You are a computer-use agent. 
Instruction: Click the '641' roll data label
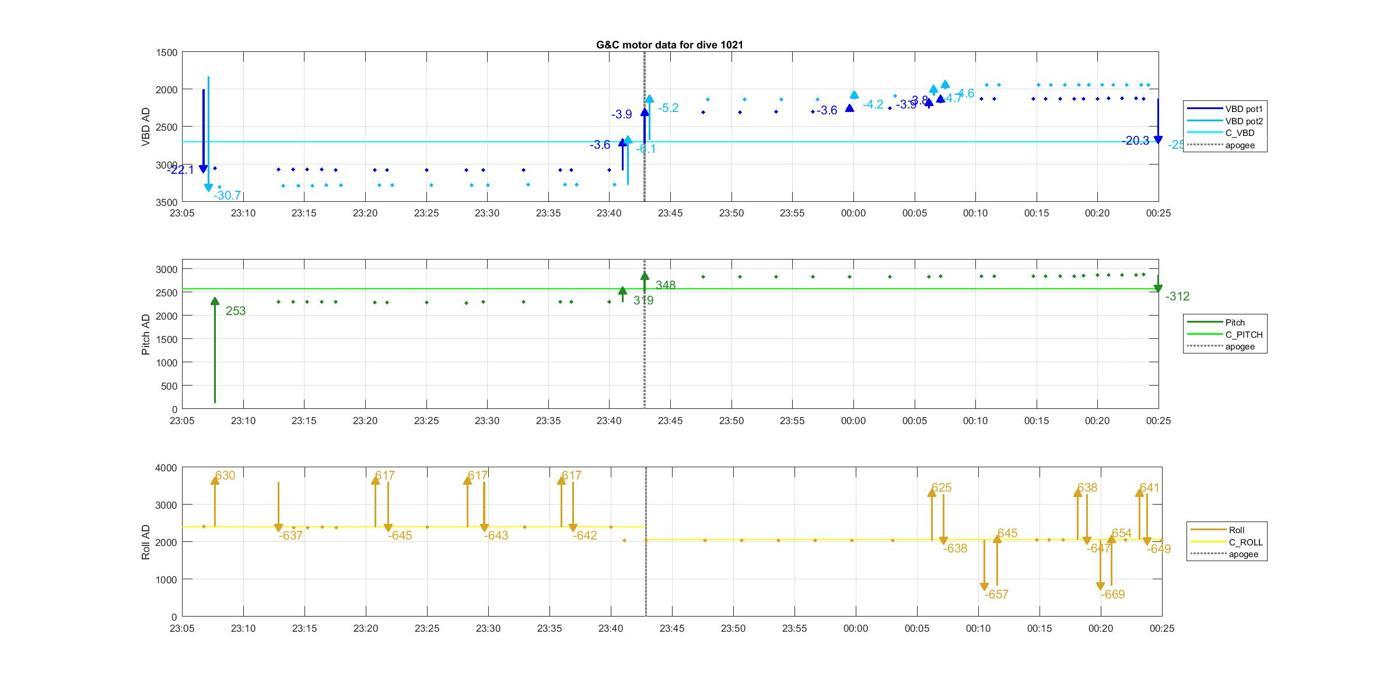click(x=1149, y=489)
